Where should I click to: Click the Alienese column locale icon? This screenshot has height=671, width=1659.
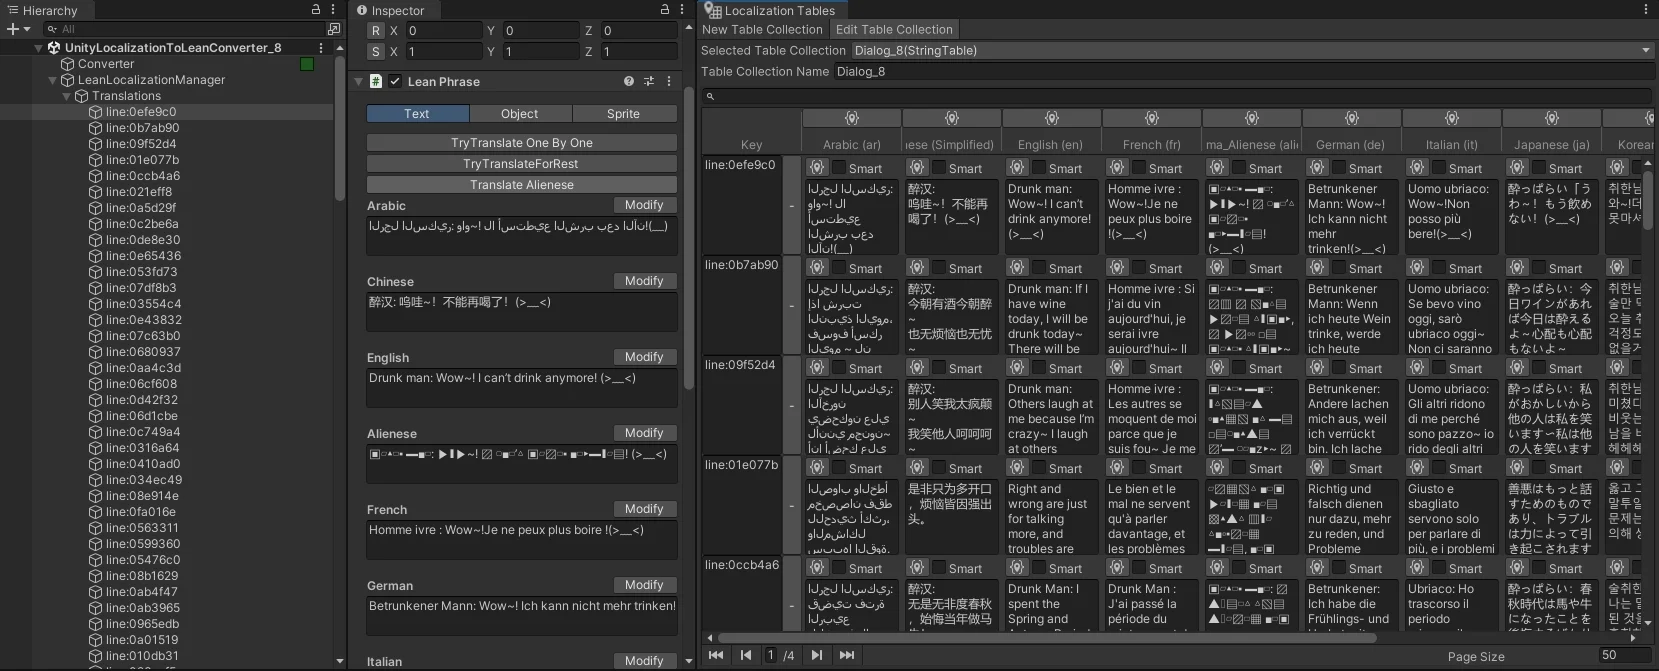1252,119
